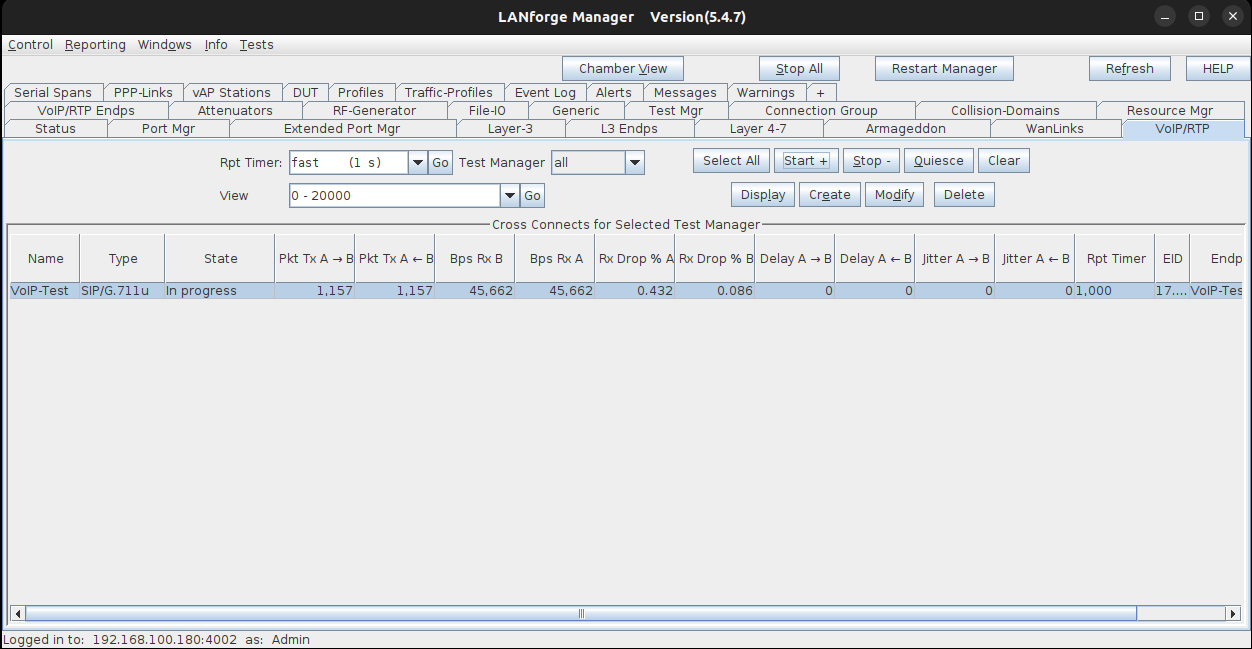Sort by the Name column header
The width and height of the screenshot is (1252, 649).
[x=45, y=259]
